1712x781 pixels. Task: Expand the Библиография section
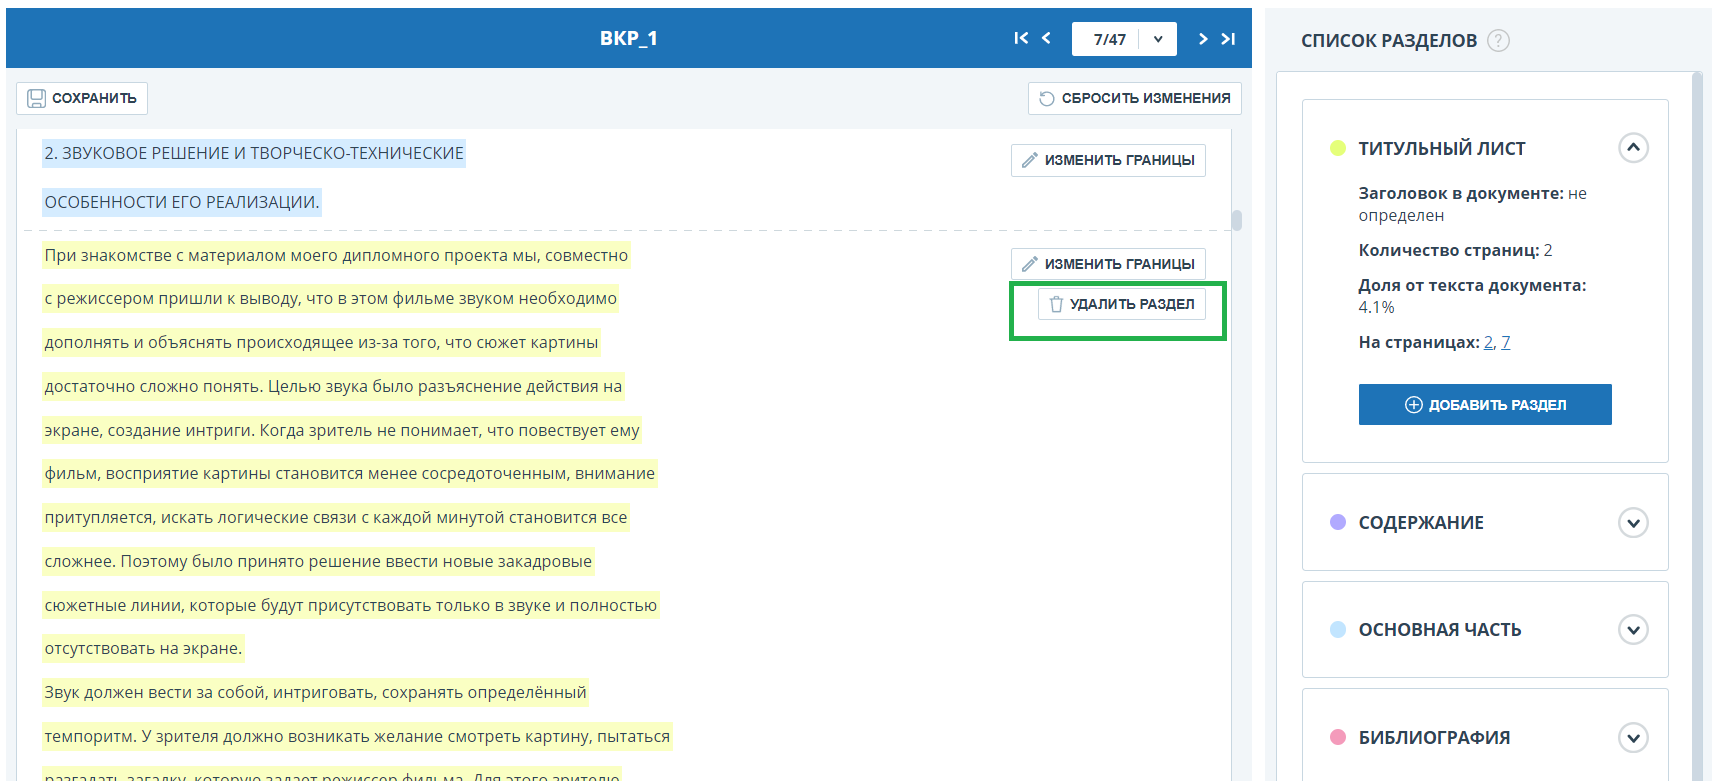coord(1633,738)
